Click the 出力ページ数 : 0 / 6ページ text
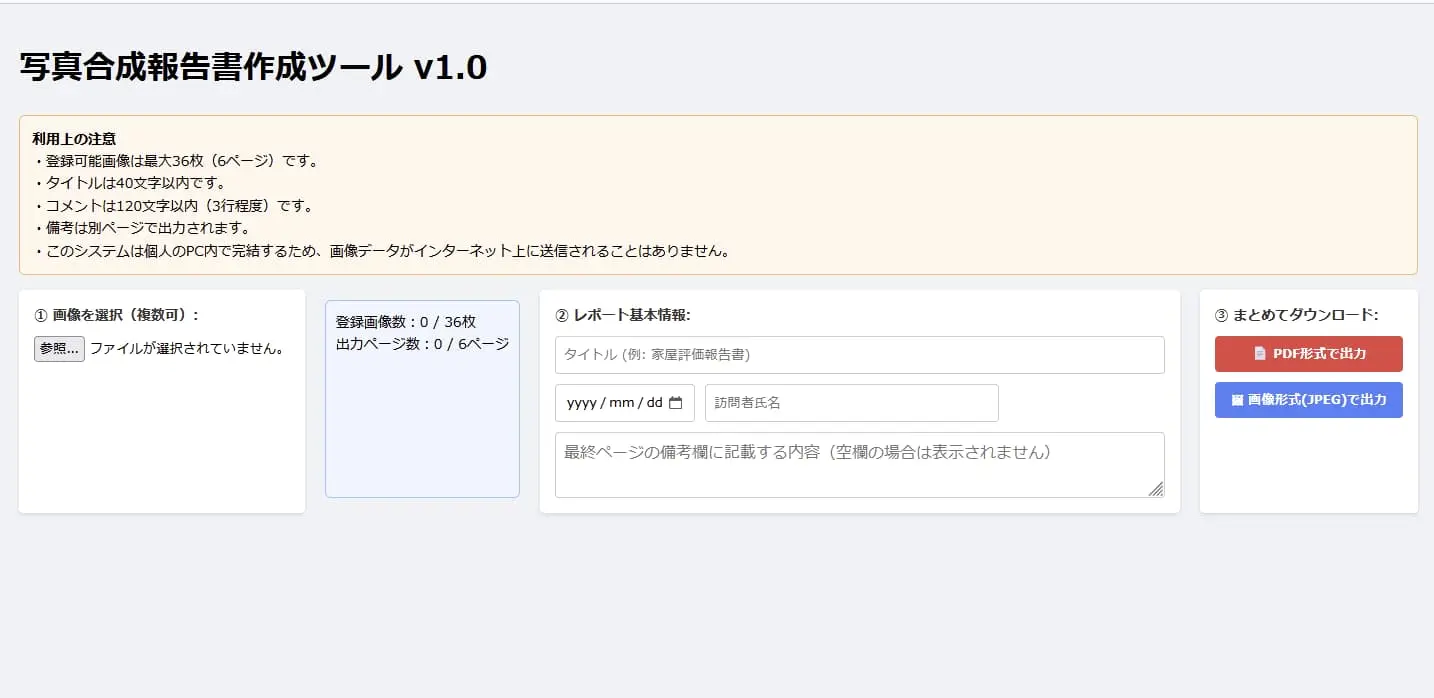The width and height of the screenshot is (1434, 698). [422, 344]
